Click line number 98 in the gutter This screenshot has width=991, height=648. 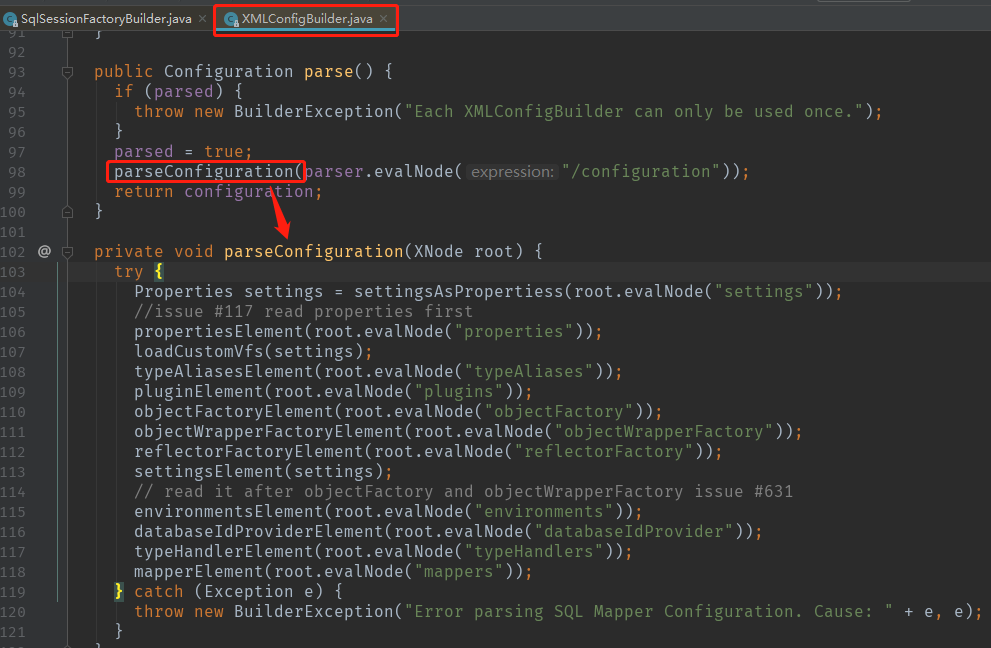(16, 172)
